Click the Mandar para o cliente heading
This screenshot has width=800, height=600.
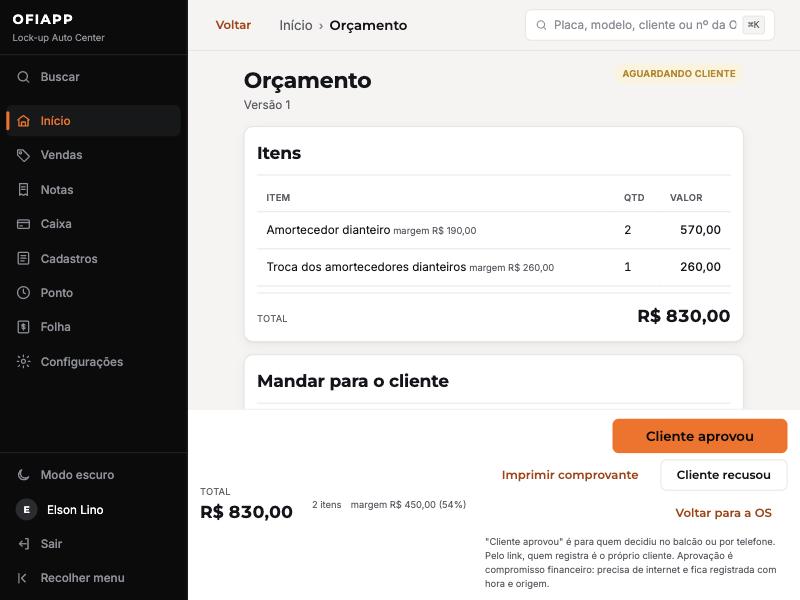(x=353, y=381)
